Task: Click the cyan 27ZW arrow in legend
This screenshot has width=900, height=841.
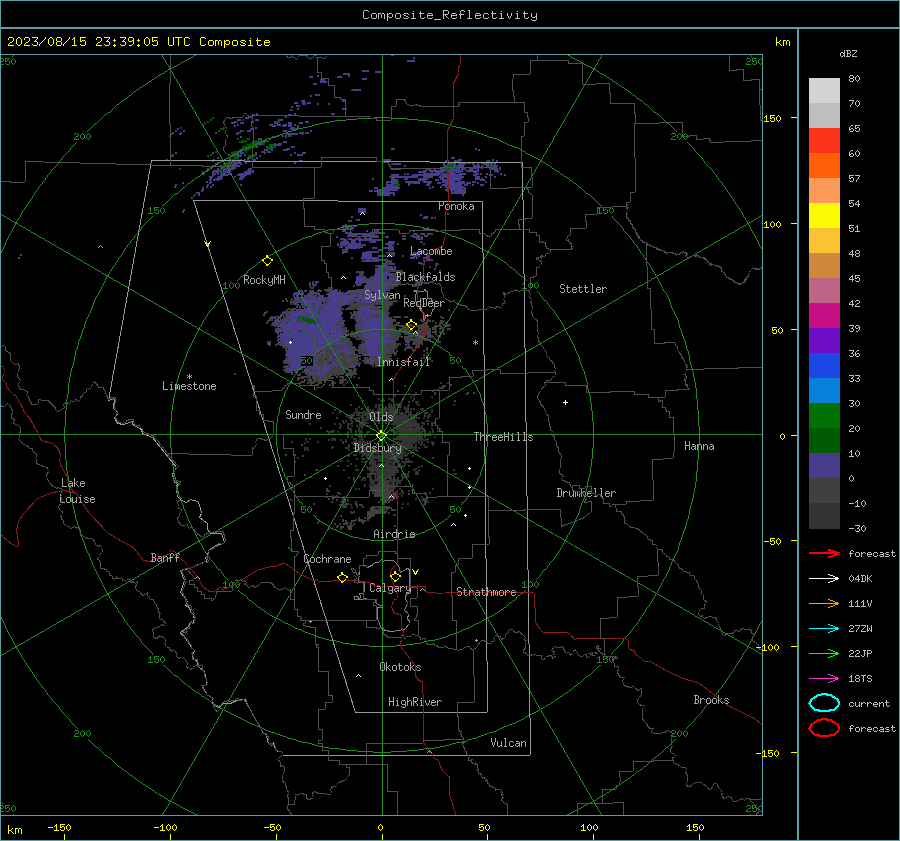Action: click(824, 629)
